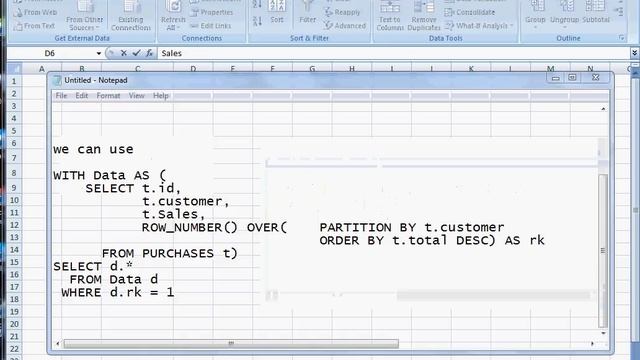Click Notepad horizontal scrollbar thumb

pos(231,344)
